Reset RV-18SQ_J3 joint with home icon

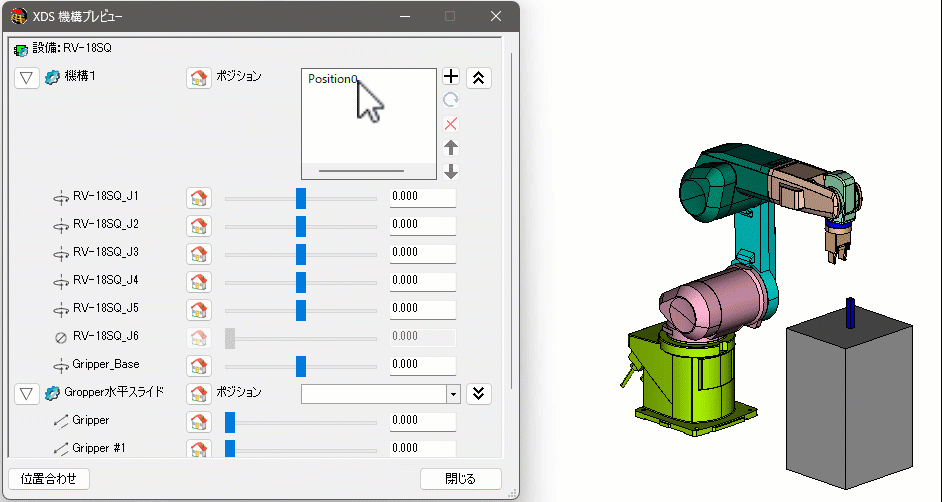(199, 254)
